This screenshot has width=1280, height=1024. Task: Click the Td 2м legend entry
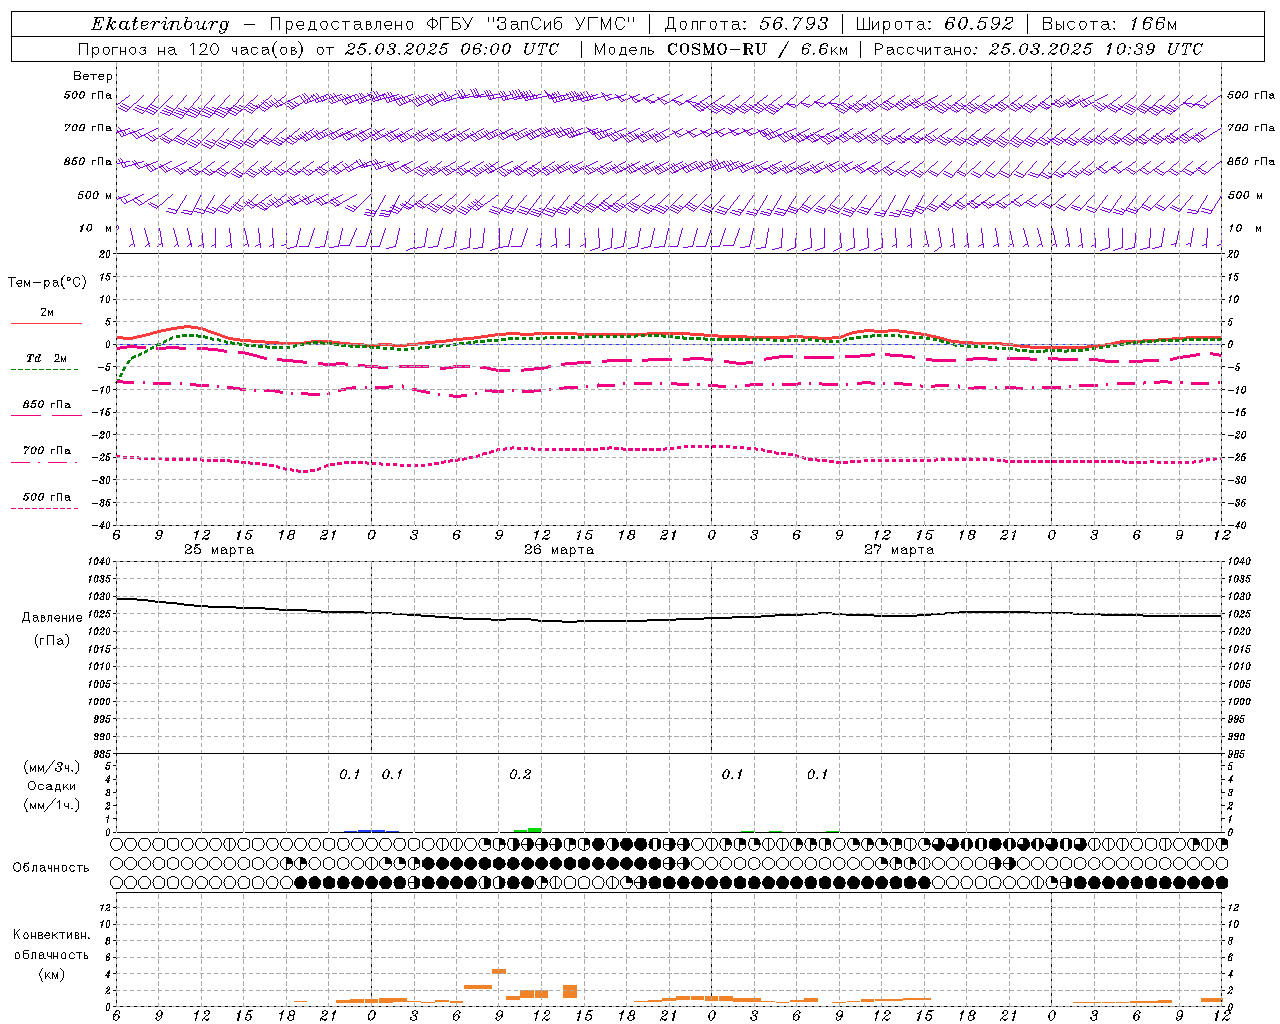[x=46, y=358]
